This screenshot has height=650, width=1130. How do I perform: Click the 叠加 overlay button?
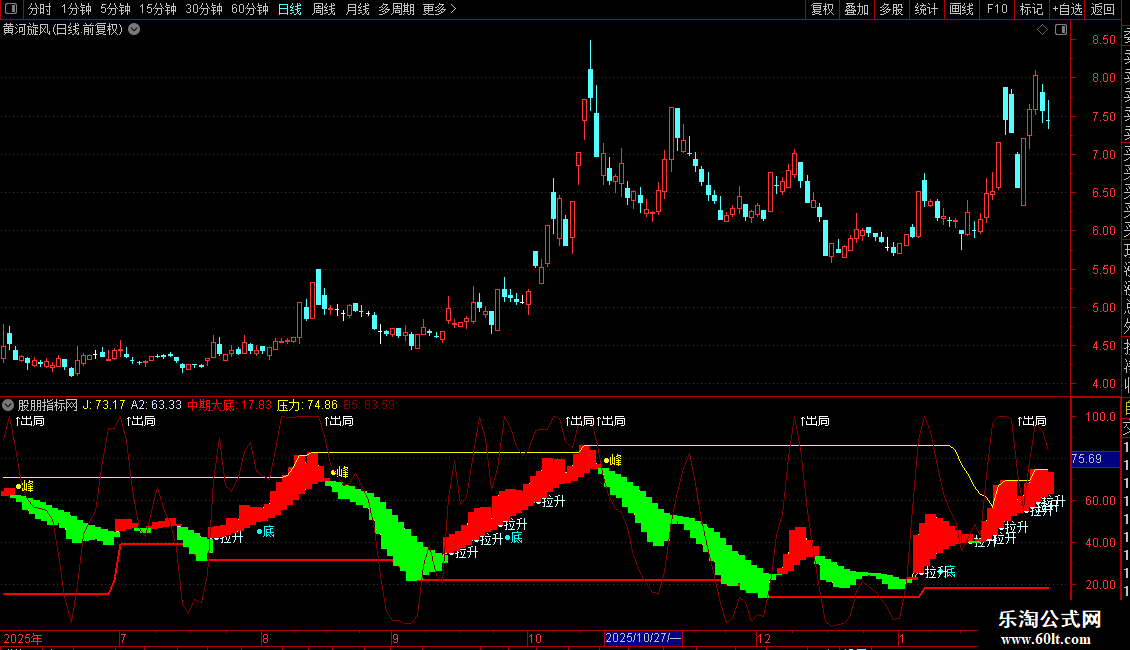tap(856, 9)
